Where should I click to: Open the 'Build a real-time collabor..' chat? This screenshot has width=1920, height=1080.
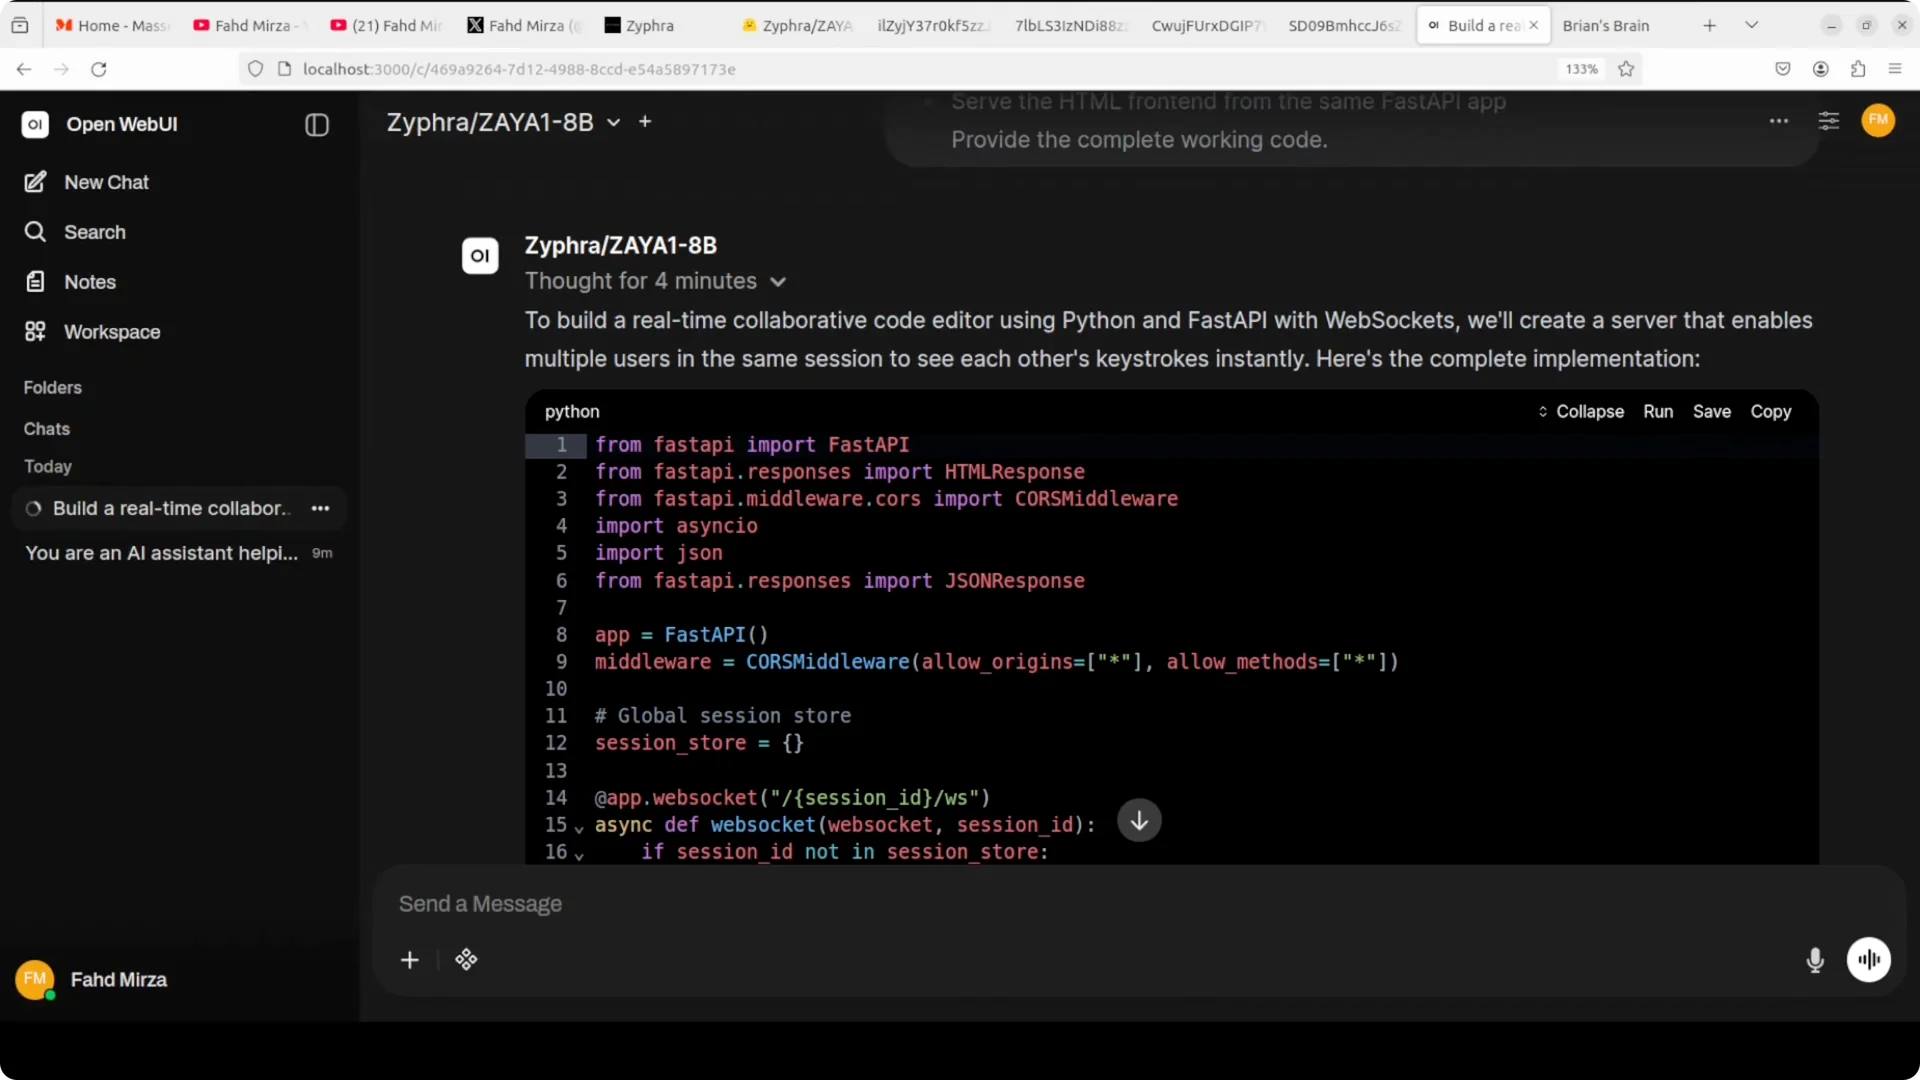pos(170,508)
